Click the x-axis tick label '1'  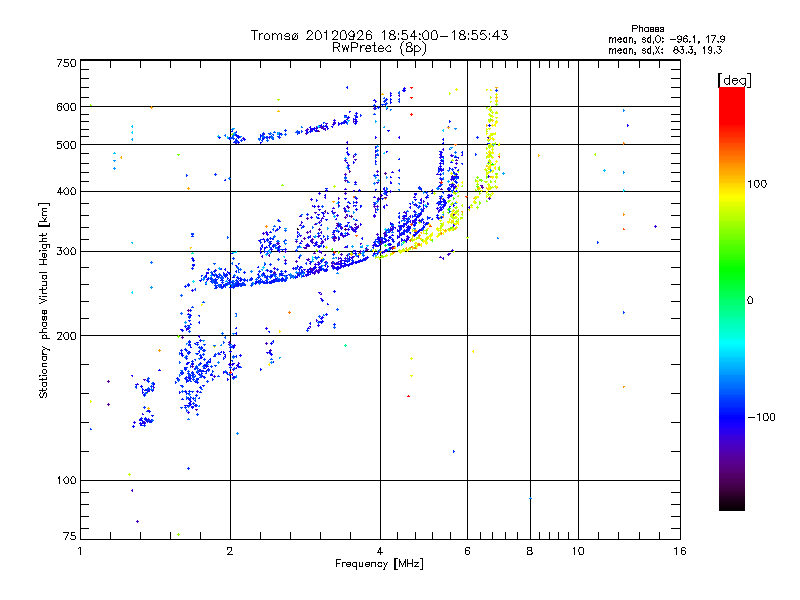point(81,551)
